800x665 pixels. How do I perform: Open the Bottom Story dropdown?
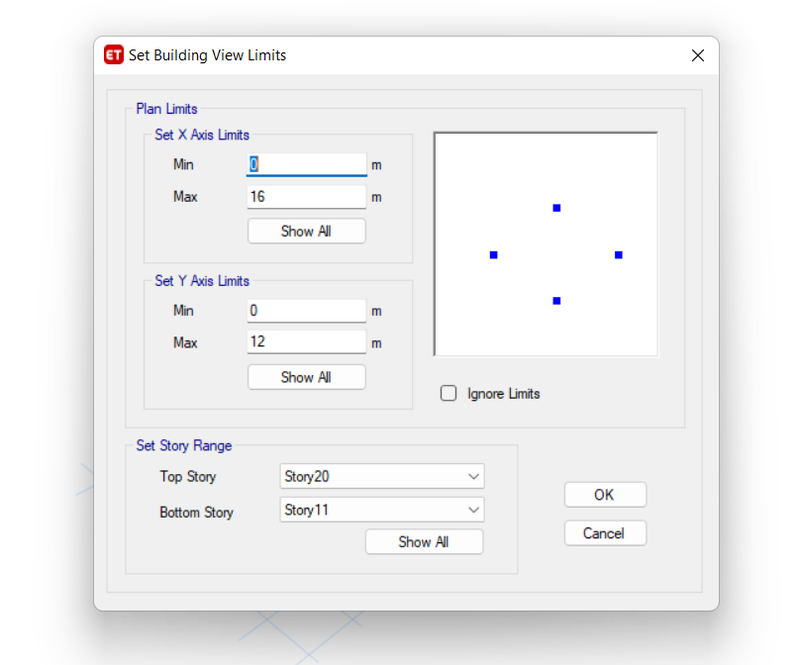click(x=382, y=510)
